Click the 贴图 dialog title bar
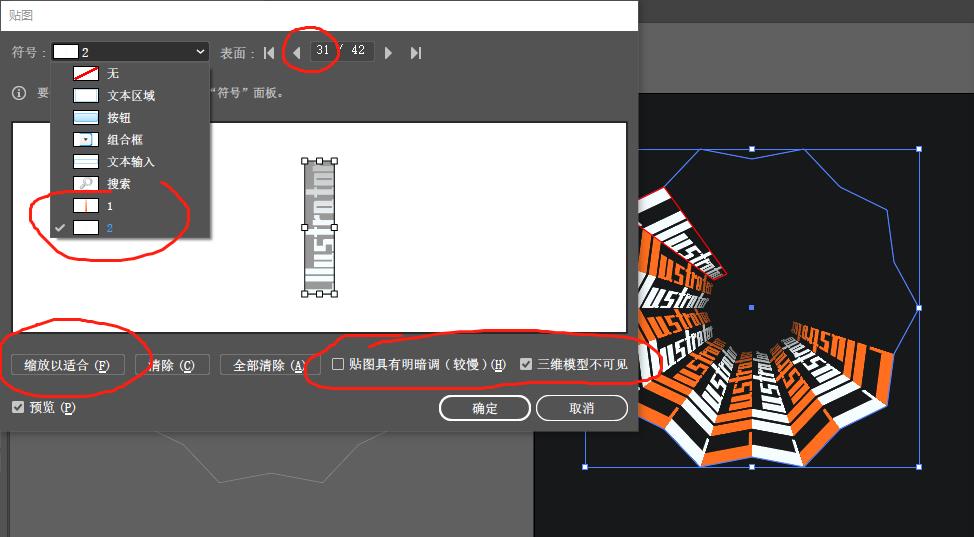Image resolution: width=974 pixels, height=537 pixels. pos(319,16)
